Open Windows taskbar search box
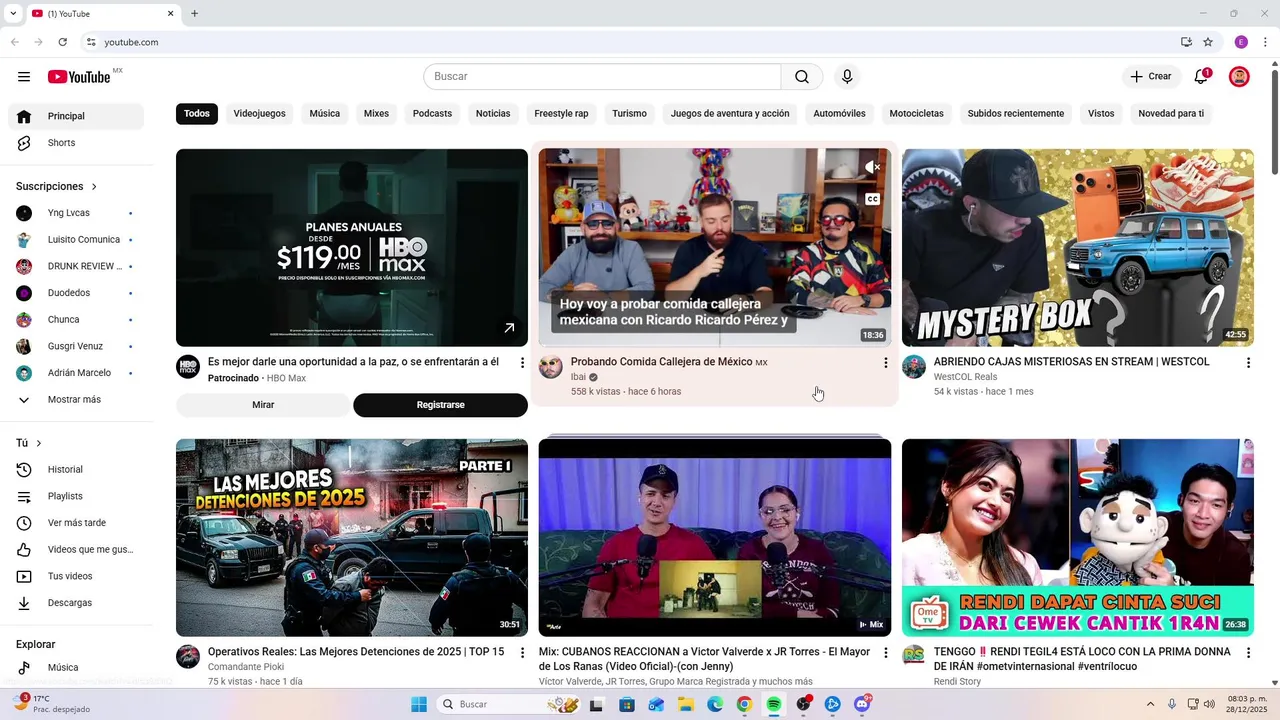Screen dimensions: 1280x720 click(x=510, y=705)
